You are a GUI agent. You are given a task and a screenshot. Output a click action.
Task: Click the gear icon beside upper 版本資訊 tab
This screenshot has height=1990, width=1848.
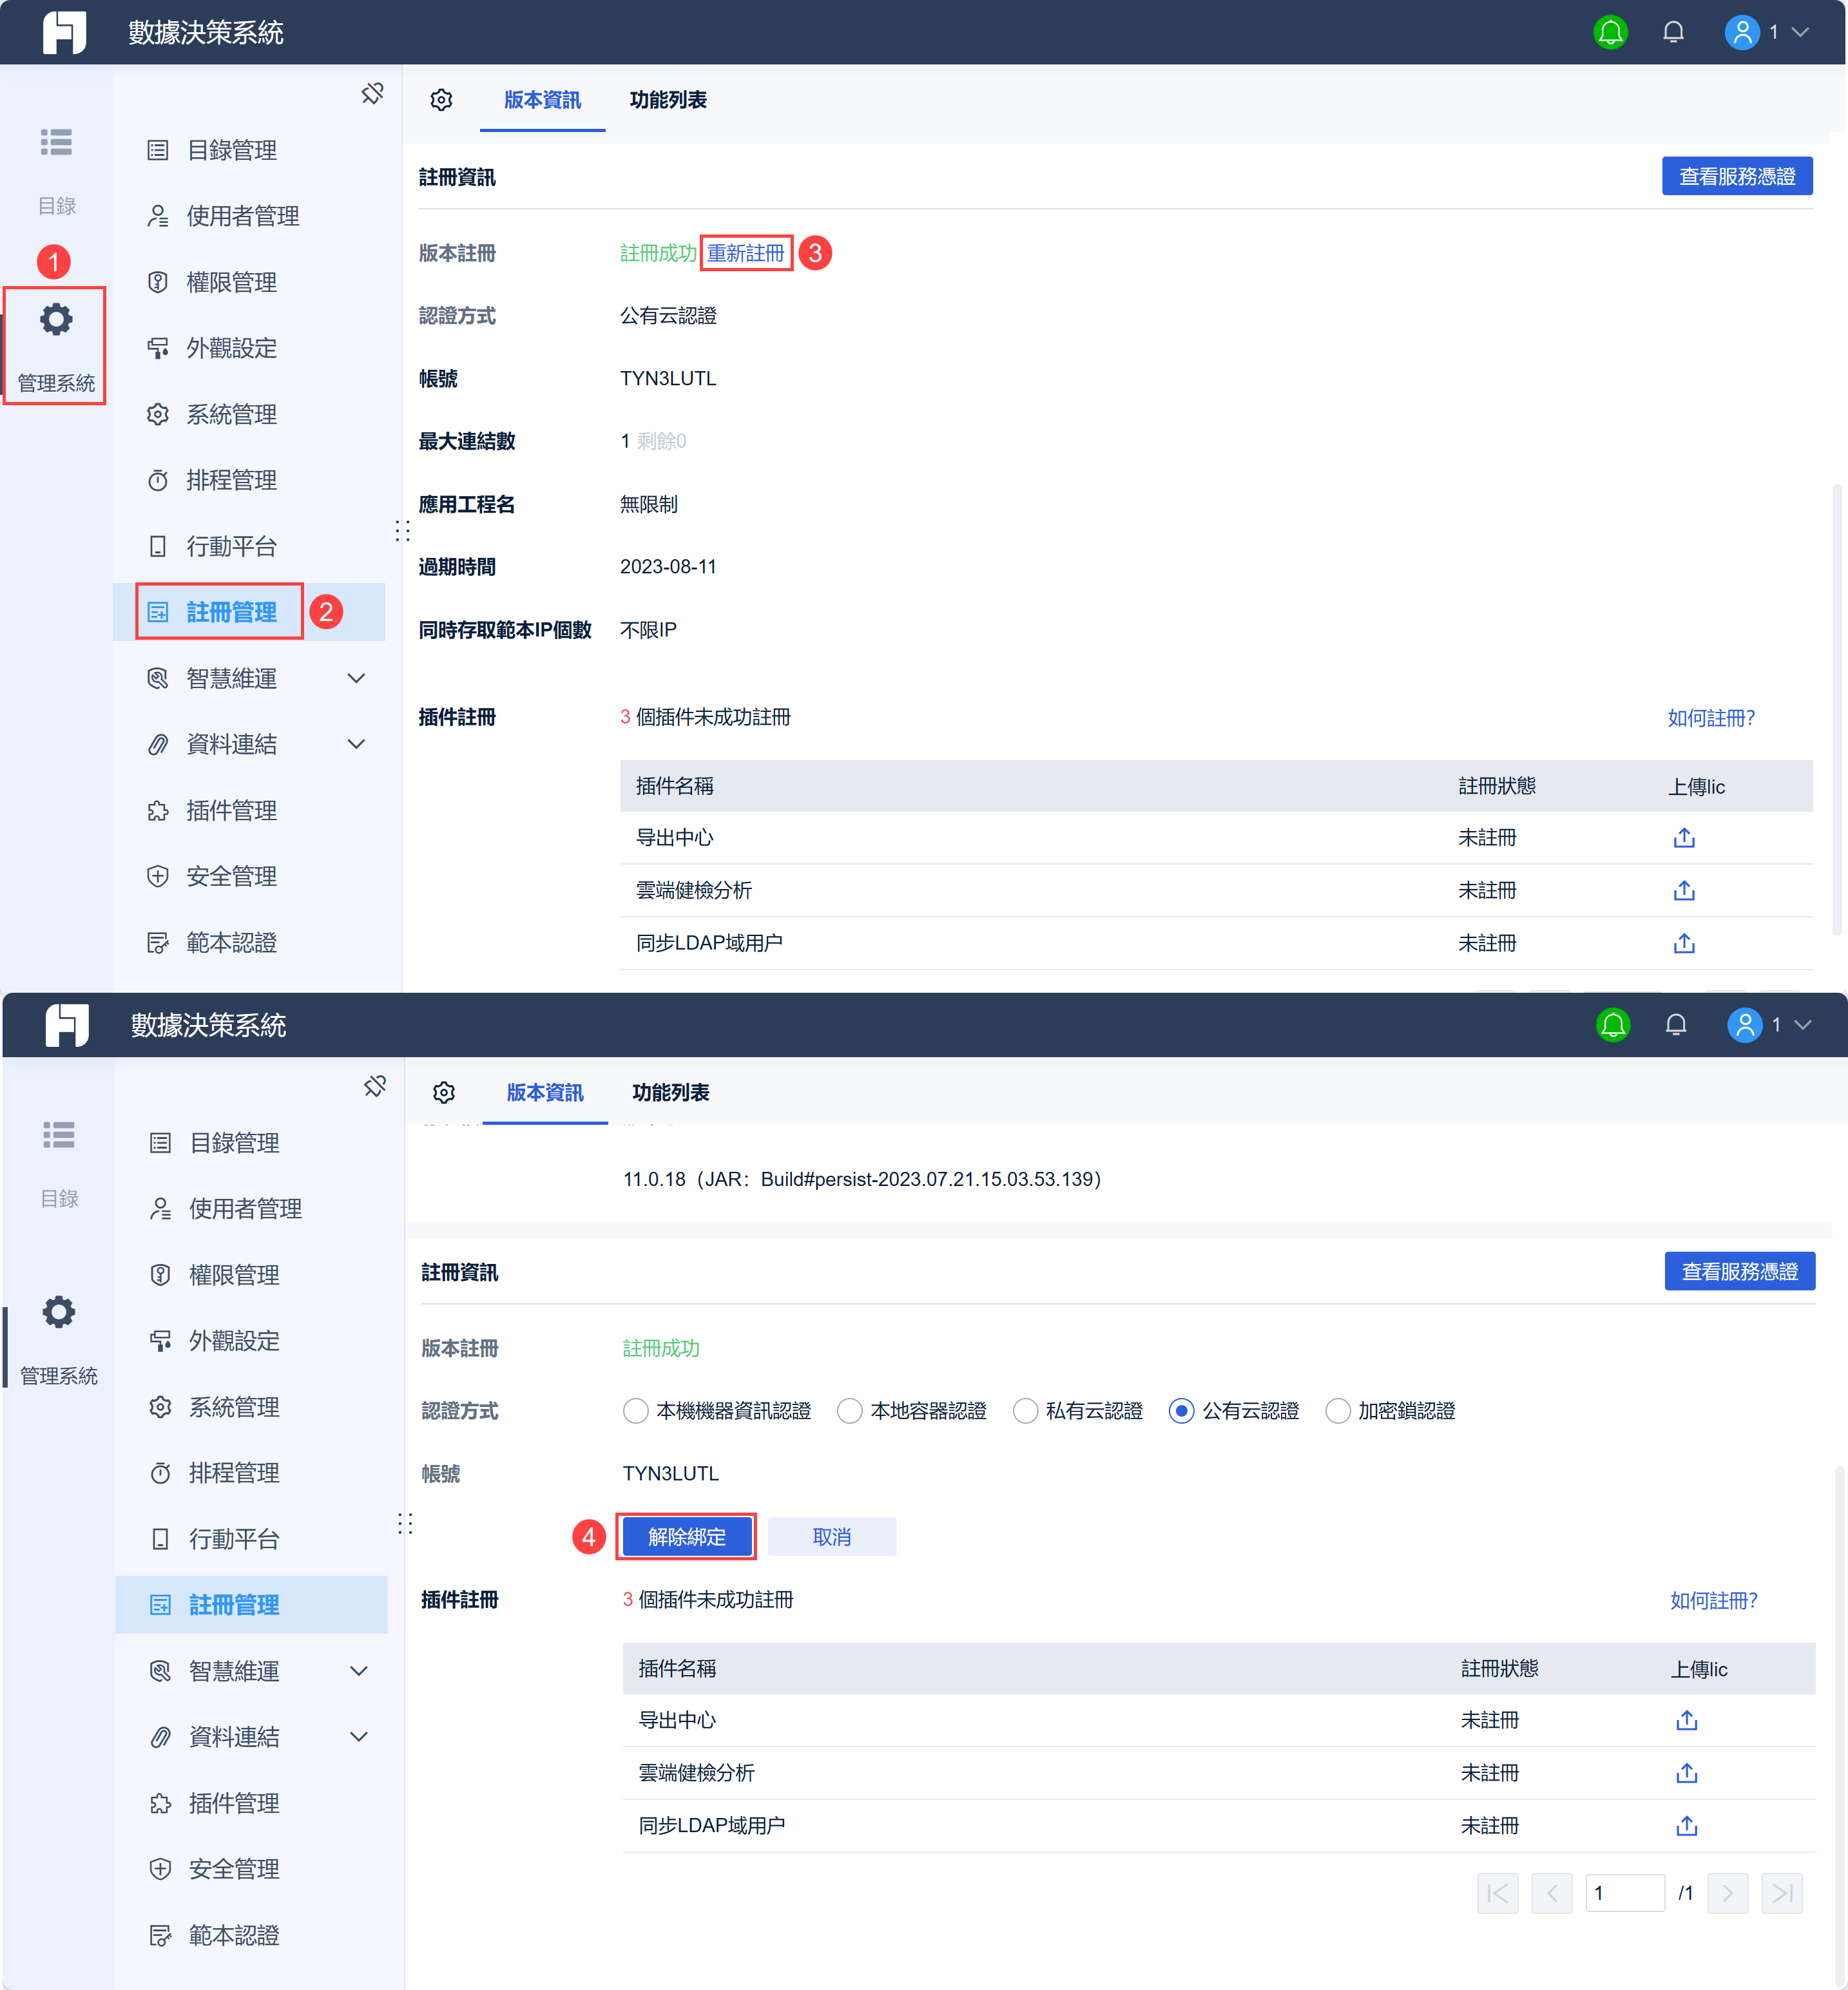(x=441, y=100)
